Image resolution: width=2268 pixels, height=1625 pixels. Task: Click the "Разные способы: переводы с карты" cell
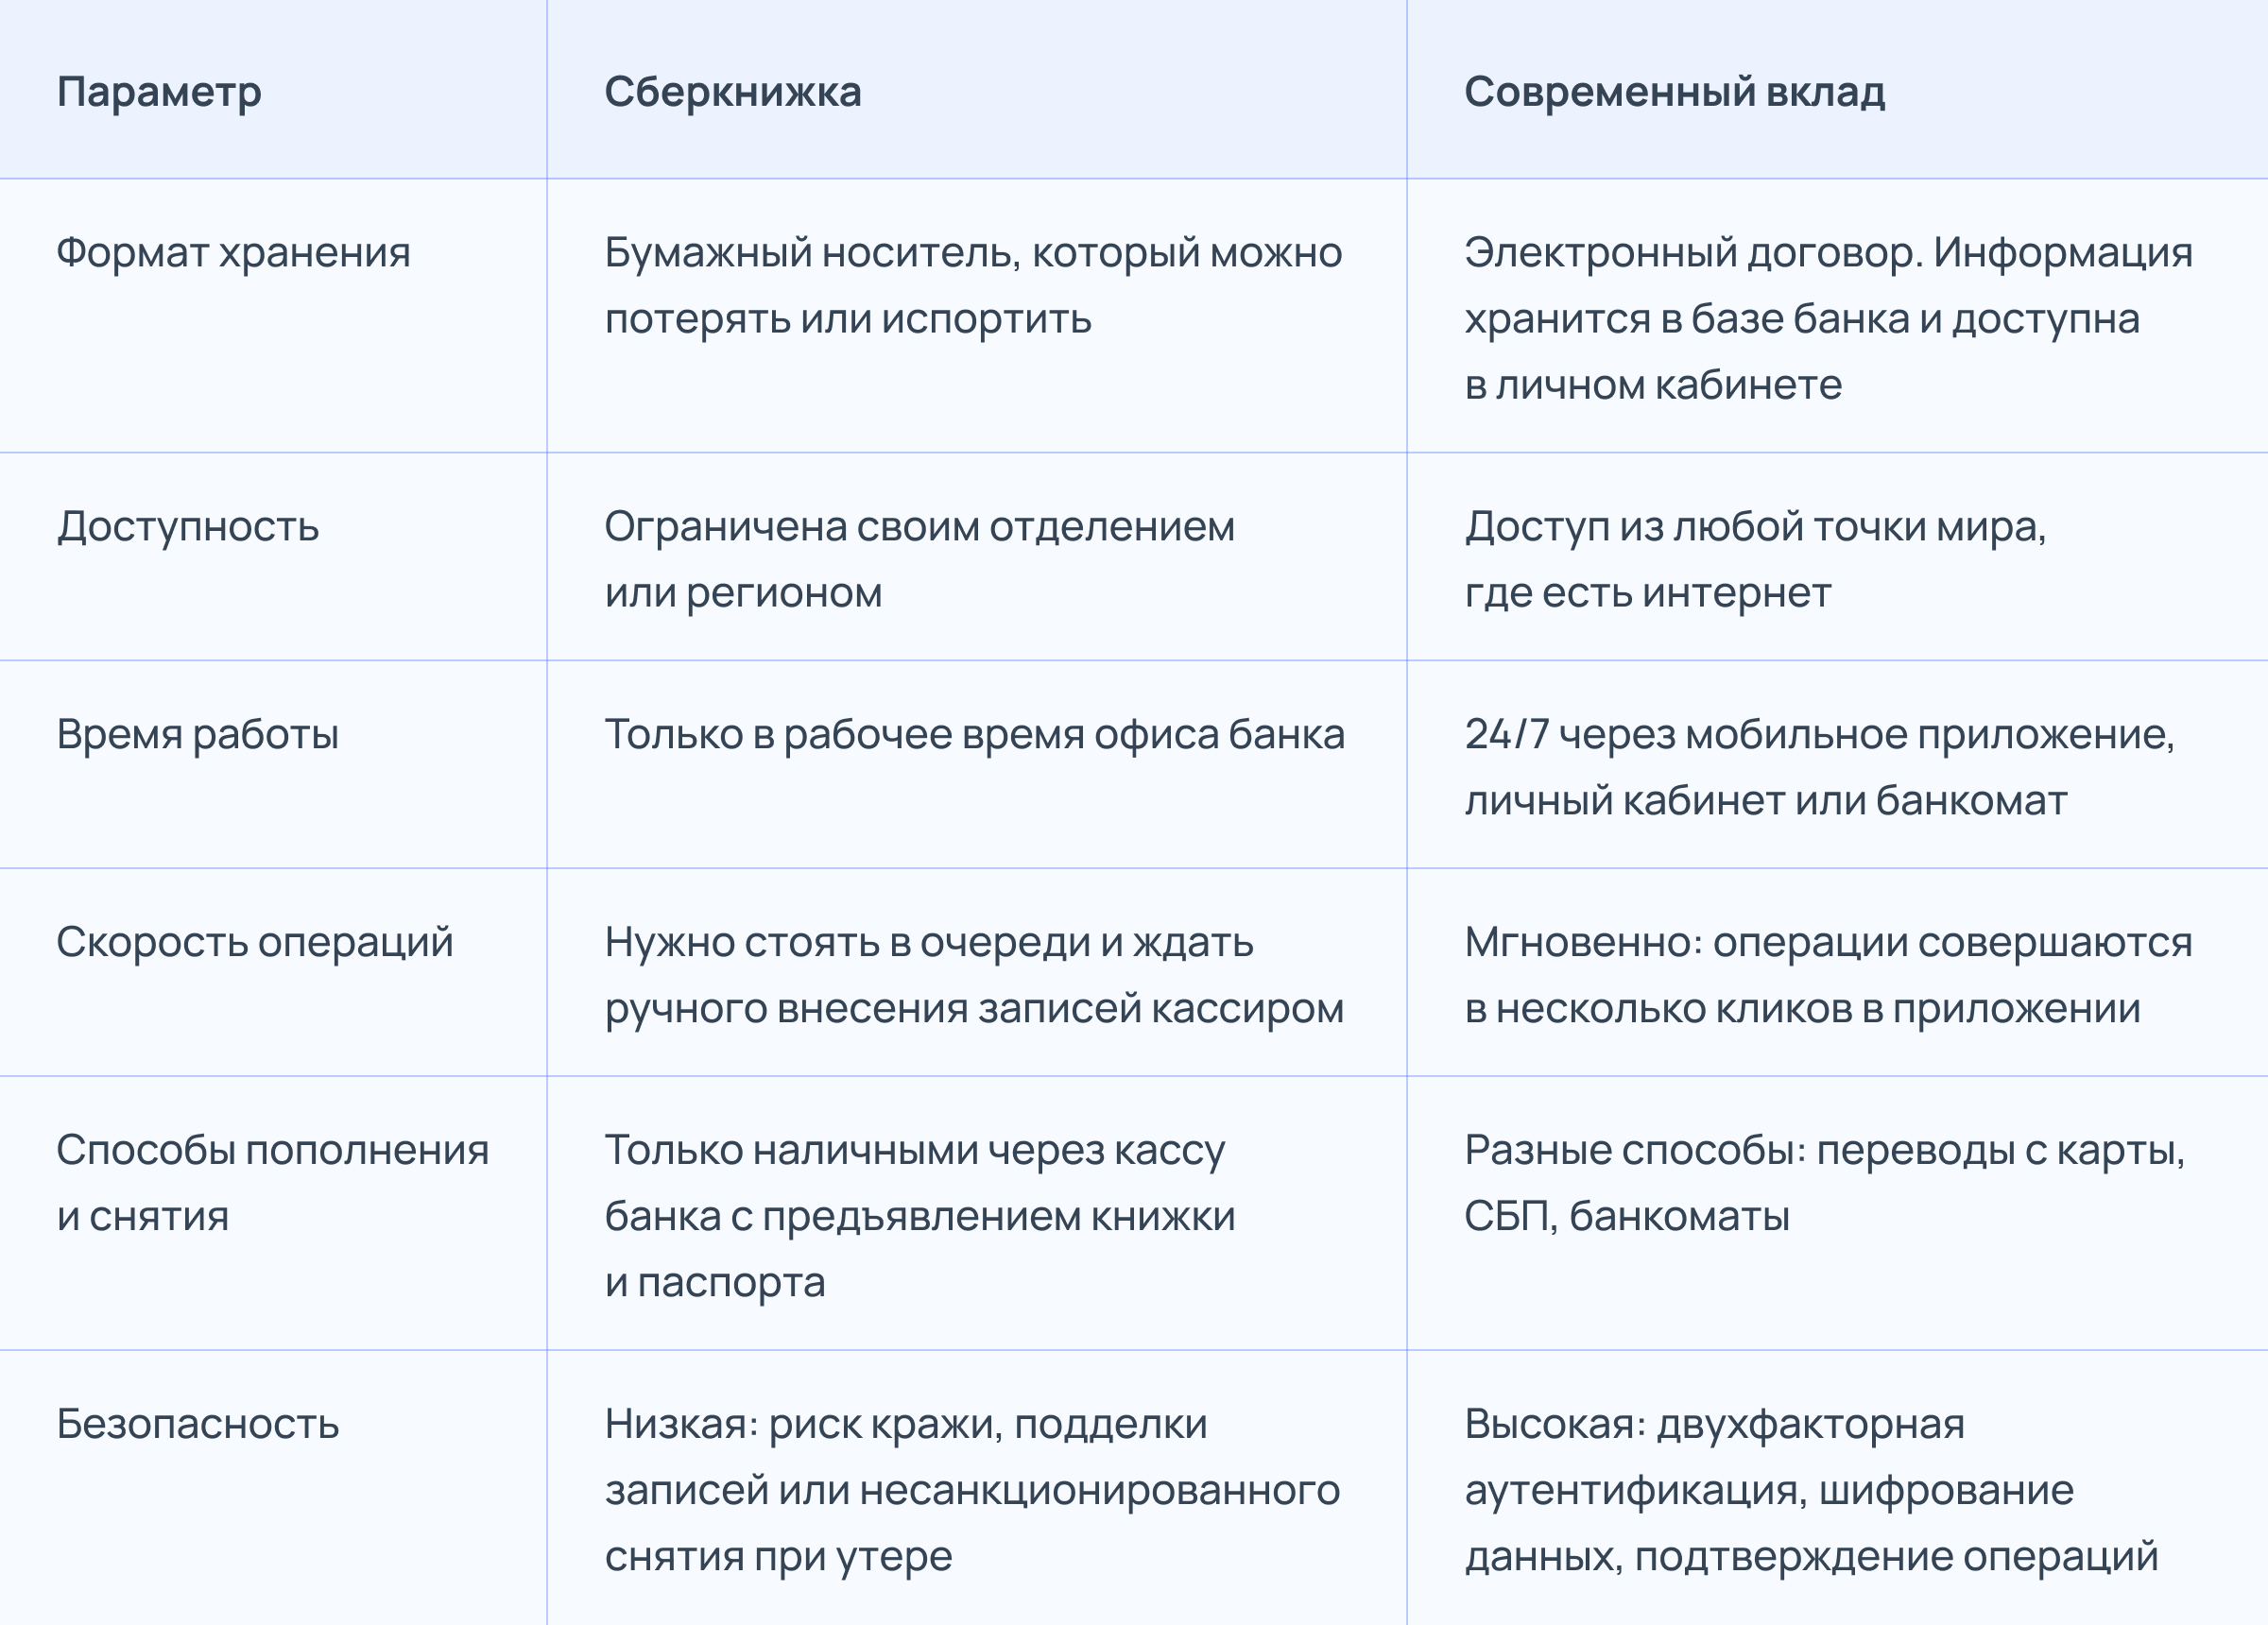pos(1824,1183)
